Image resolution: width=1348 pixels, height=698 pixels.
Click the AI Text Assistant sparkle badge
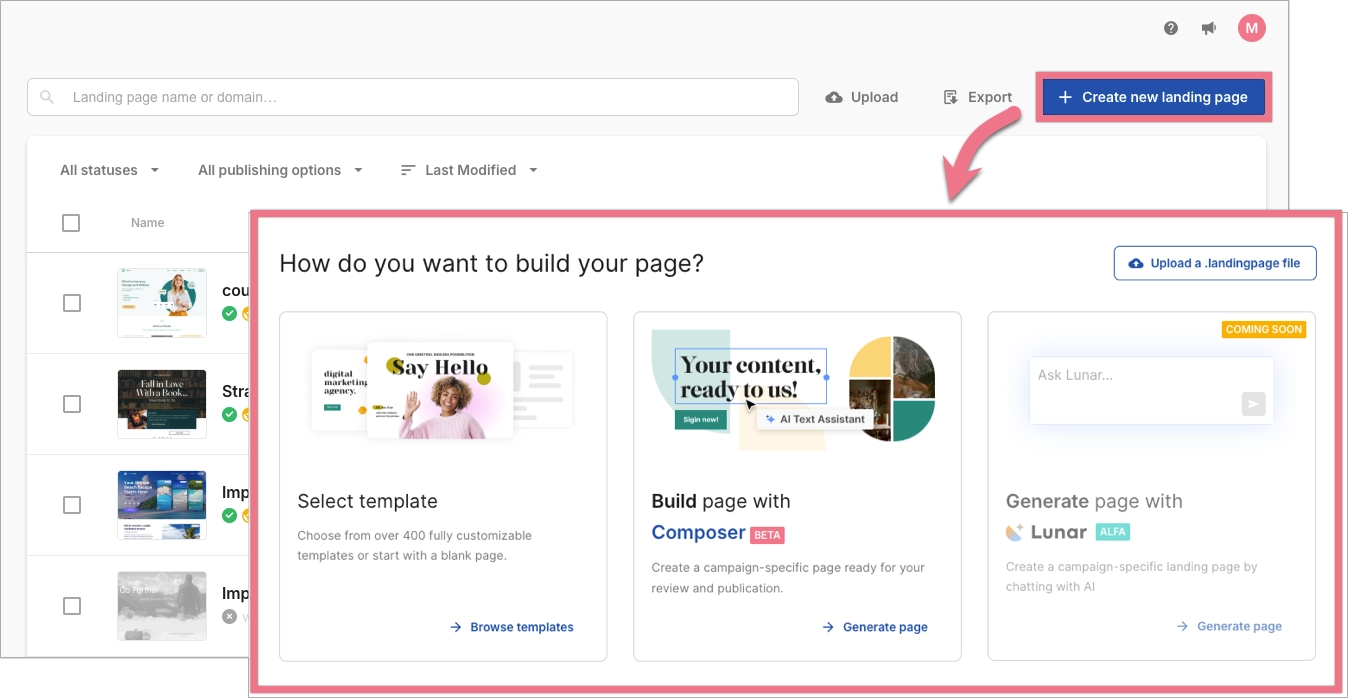pos(815,418)
